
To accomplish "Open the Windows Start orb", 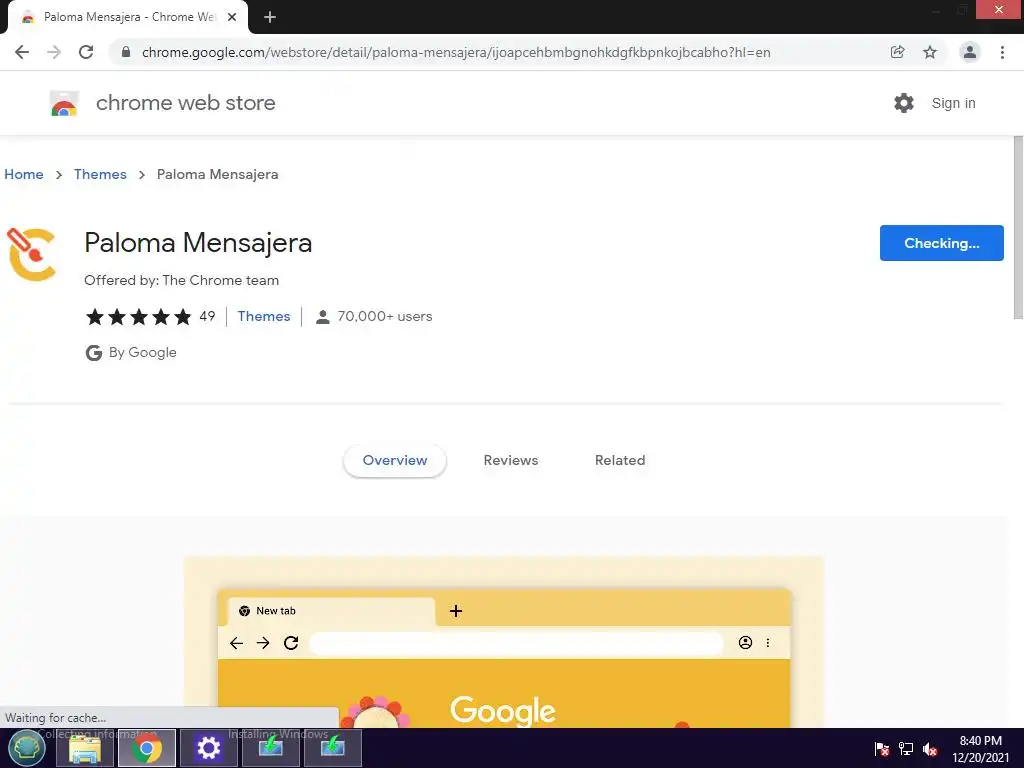I will point(26,748).
